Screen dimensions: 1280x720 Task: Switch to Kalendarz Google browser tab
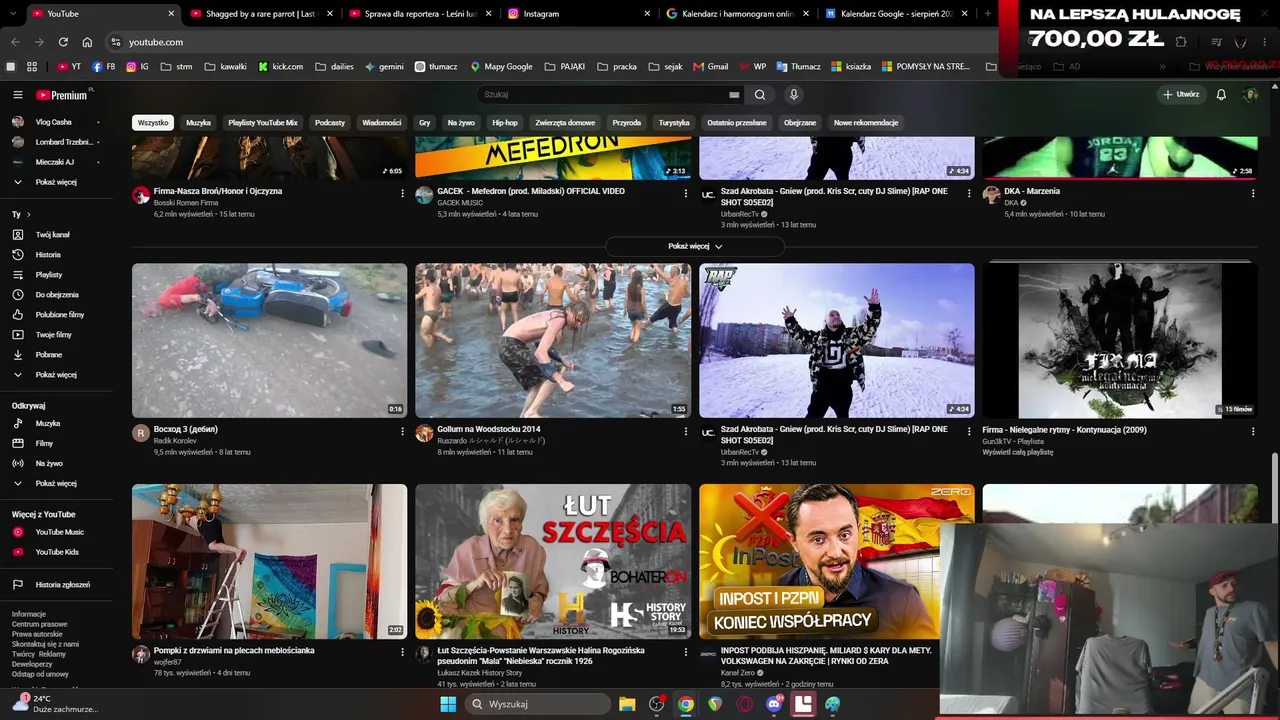point(895,14)
